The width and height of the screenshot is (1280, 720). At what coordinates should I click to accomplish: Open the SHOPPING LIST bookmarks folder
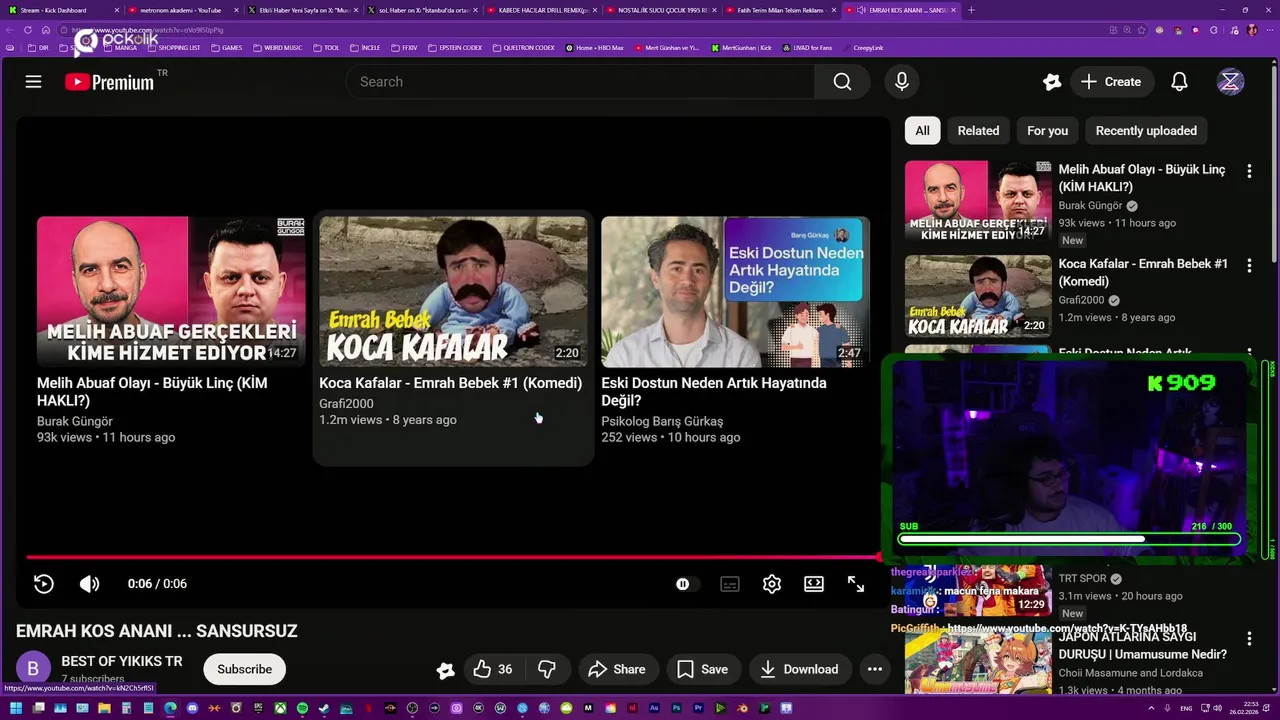coord(174,47)
